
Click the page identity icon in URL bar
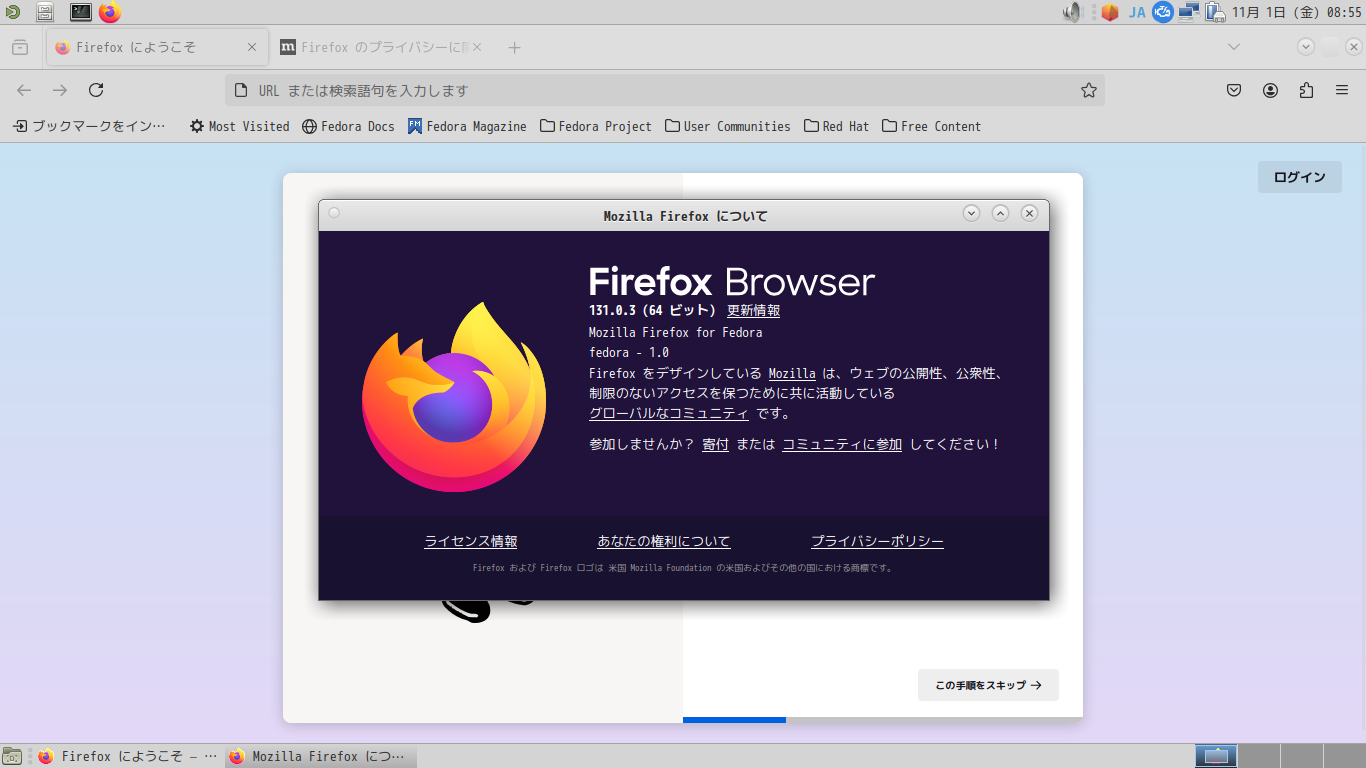[x=240, y=90]
